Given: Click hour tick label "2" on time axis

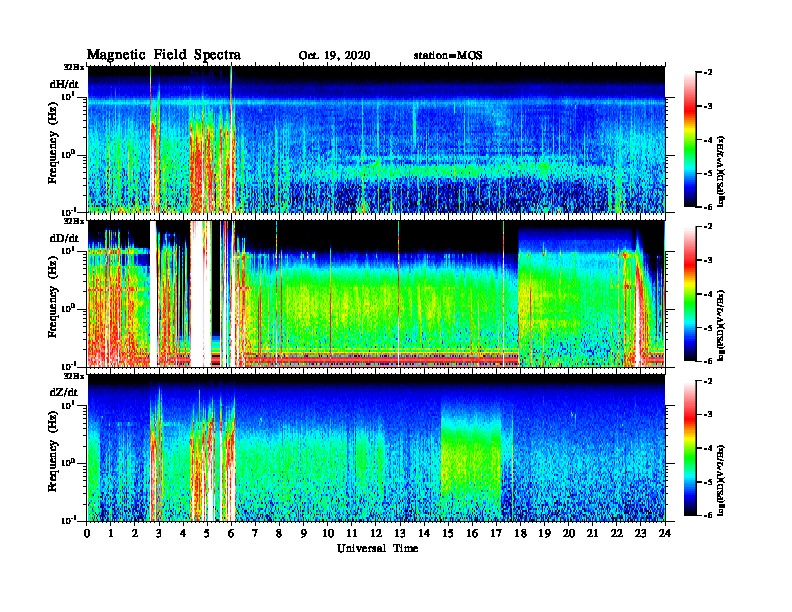Looking at the screenshot, I should (135, 533).
